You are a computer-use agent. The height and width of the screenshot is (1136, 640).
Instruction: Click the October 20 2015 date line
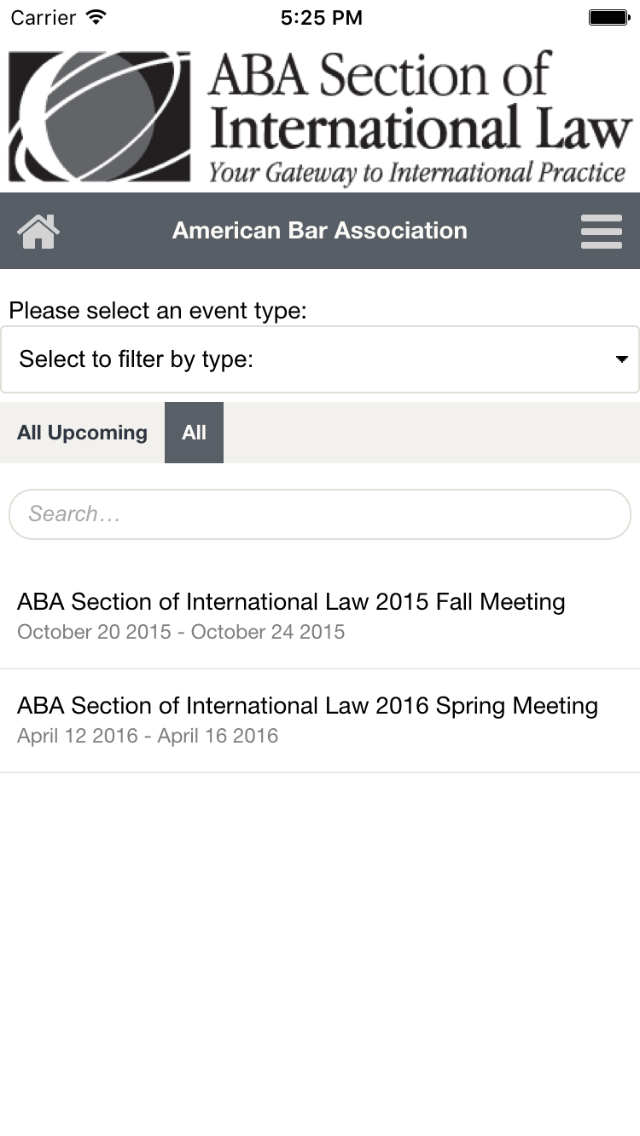pos(181,632)
